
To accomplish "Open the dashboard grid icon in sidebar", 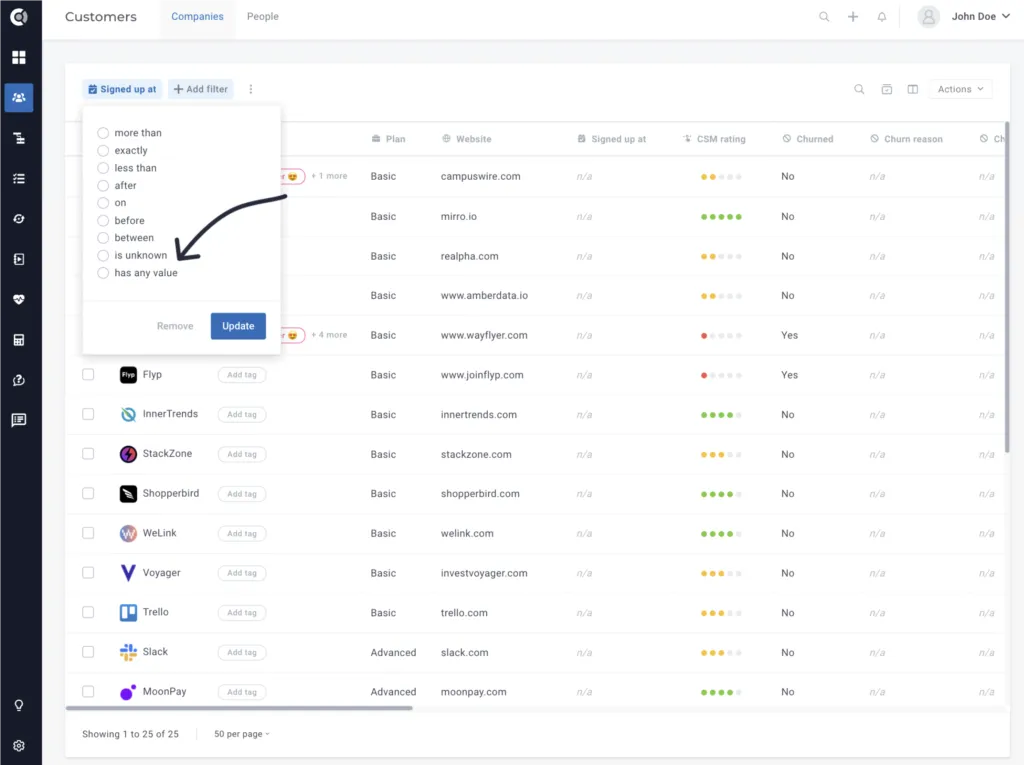I will [x=19, y=57].
